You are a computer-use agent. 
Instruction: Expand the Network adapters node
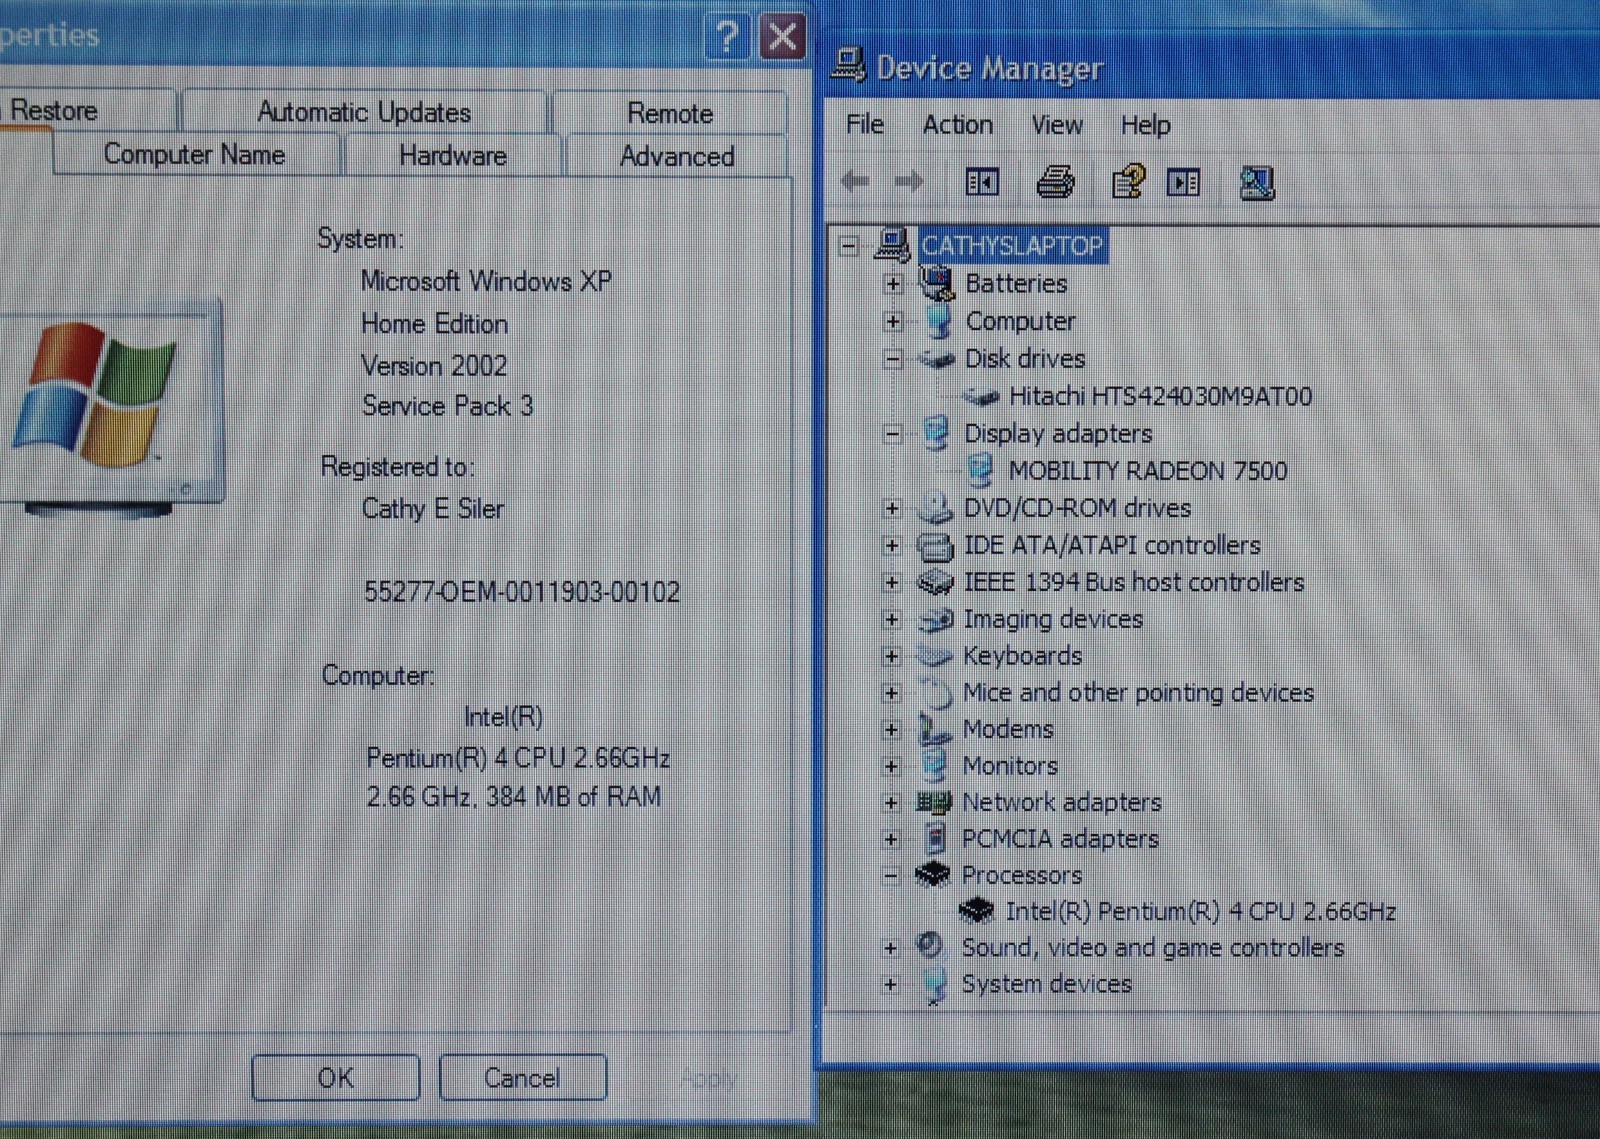tap(891, 802)
